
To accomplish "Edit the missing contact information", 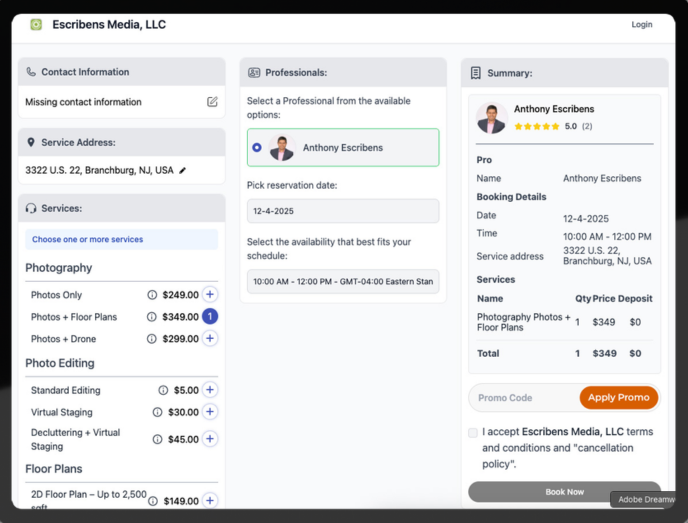I will click(x=212, y=102).
